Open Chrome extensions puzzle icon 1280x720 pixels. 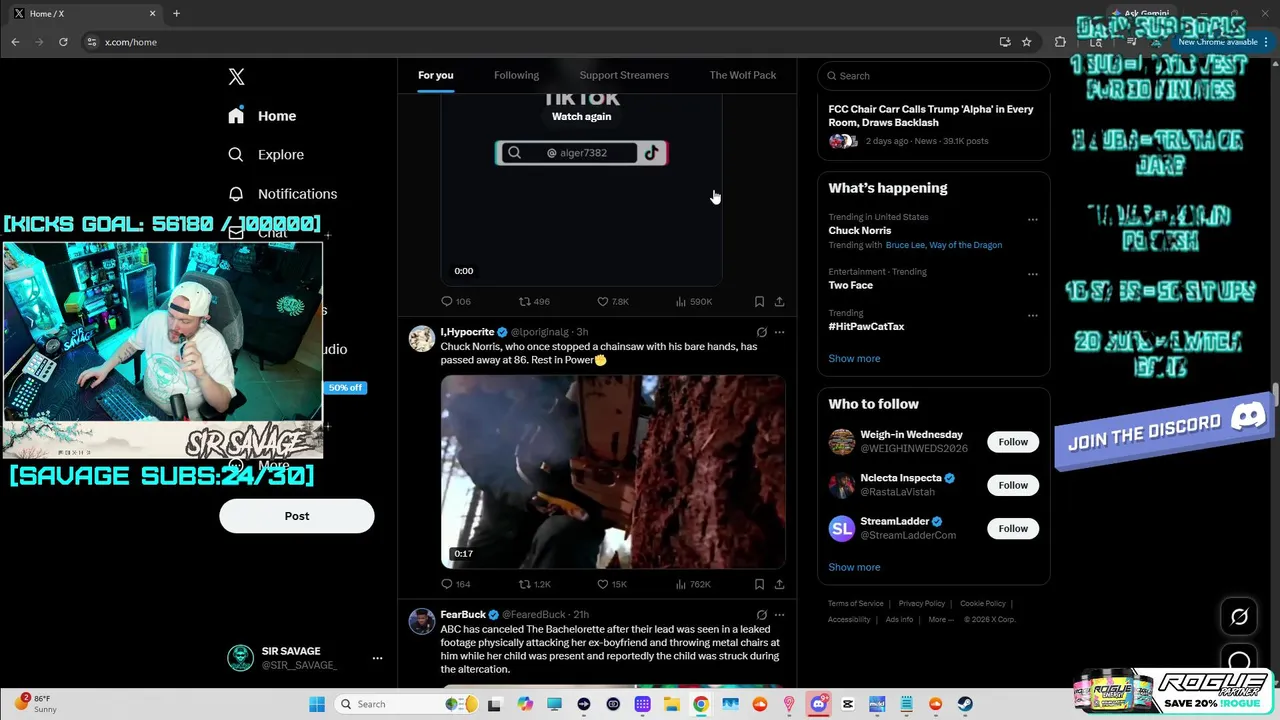[1060, 42]
